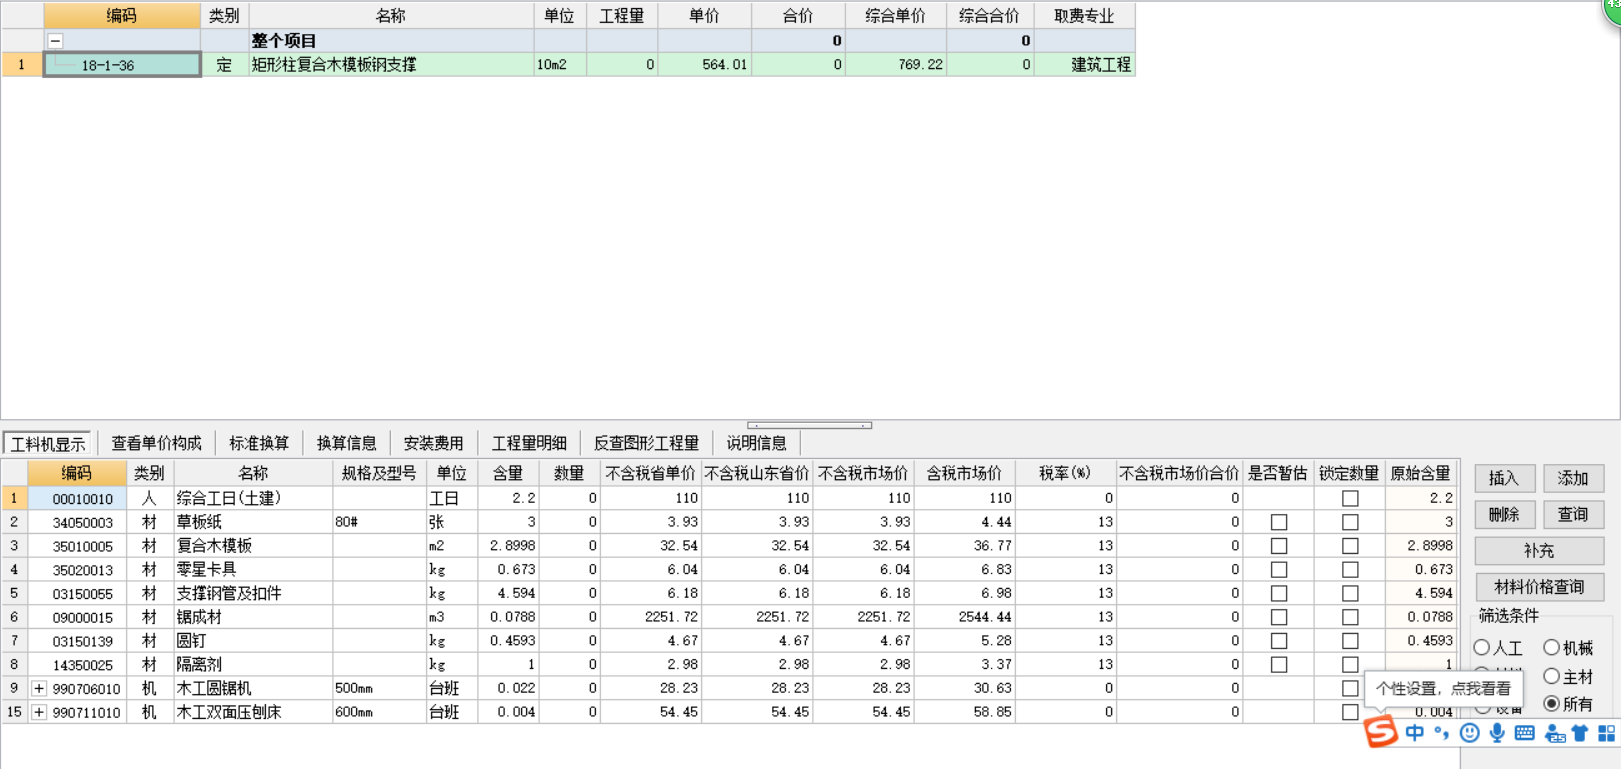Open the 安装费用 tab
Screen dimensions: 1621x769
[433, 443]
